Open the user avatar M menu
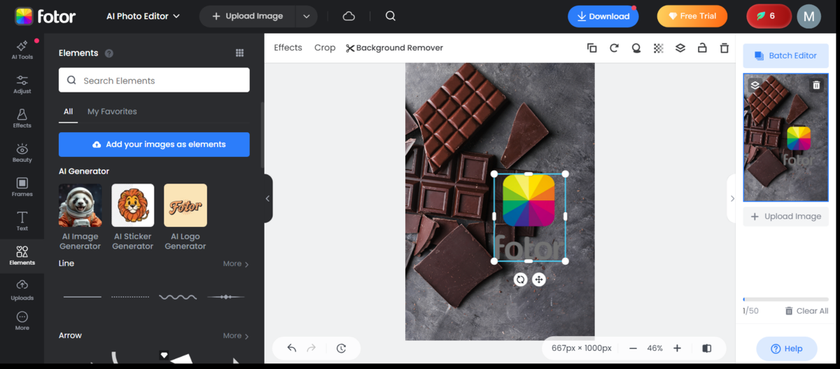The height and width of the screenshot is (369, 840). pyautogui.click(x=808, y=16)
